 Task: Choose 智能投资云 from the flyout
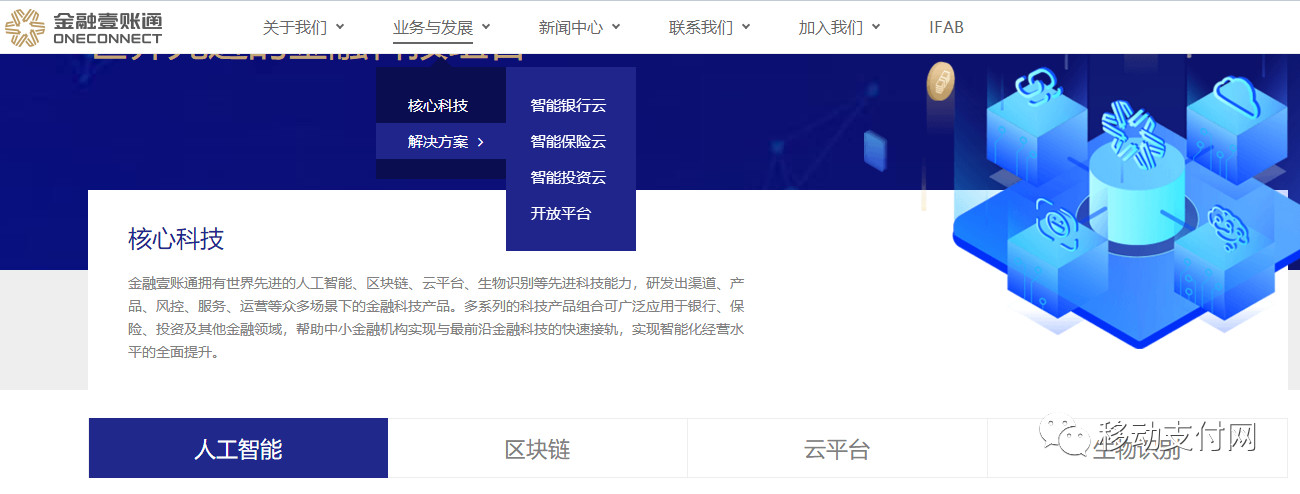[568, 177]
